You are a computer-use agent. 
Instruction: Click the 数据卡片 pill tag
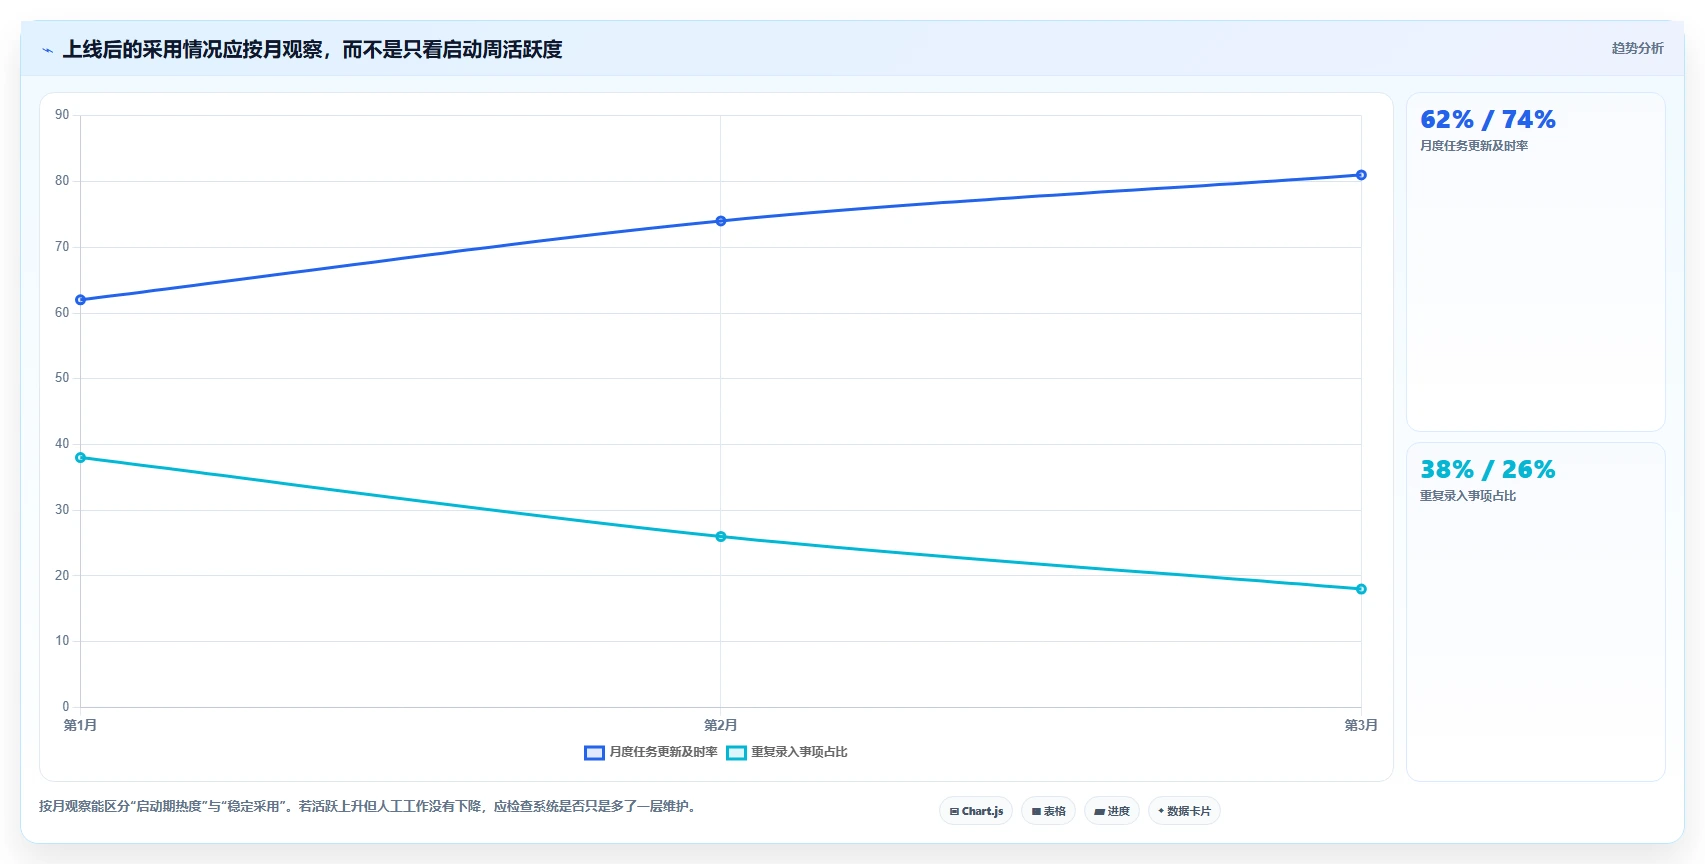point(1184,811)
